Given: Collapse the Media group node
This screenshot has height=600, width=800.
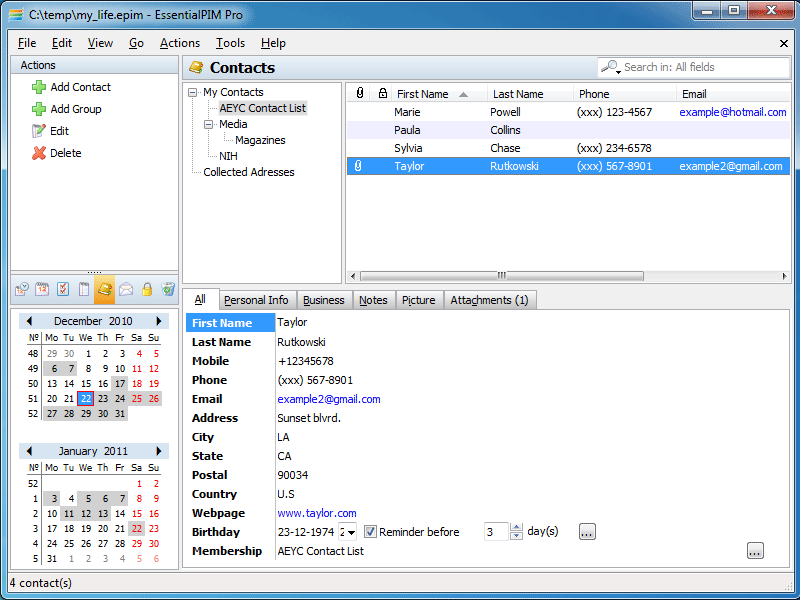Looking at the screenshot, I should [x=209, y=124].
